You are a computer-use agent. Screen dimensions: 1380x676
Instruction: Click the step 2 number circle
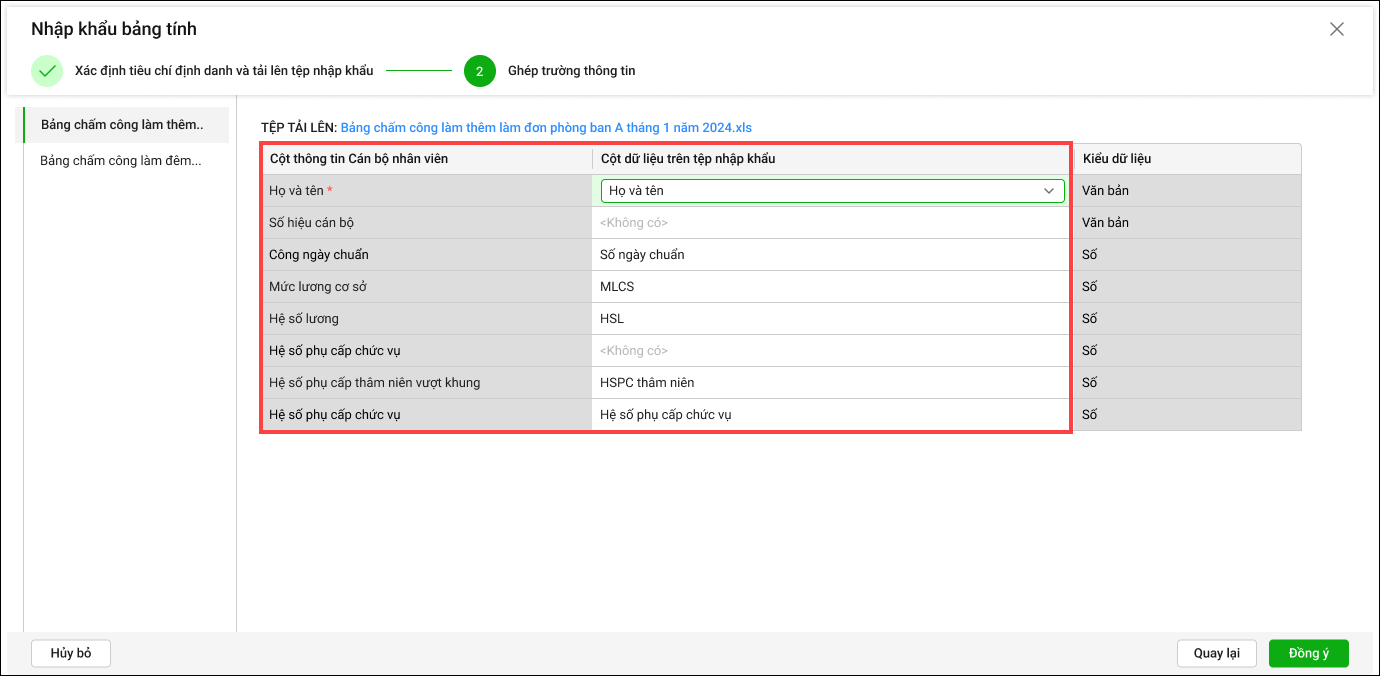479,71
